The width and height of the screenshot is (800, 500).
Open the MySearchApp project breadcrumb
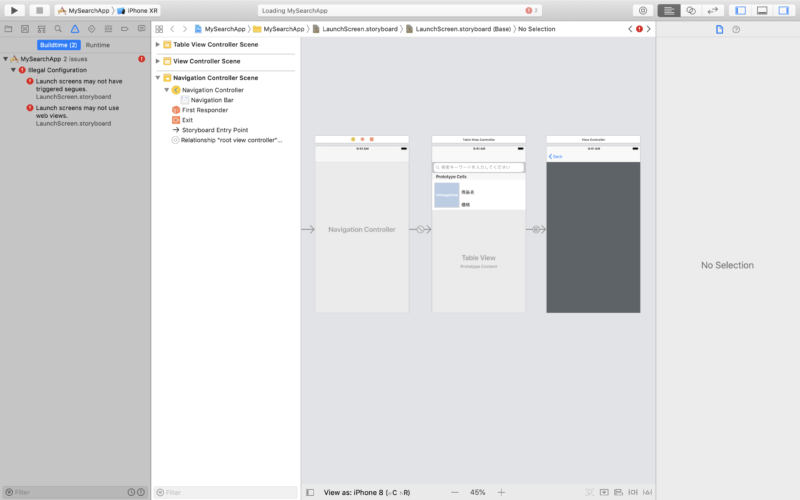pos(220,29)
